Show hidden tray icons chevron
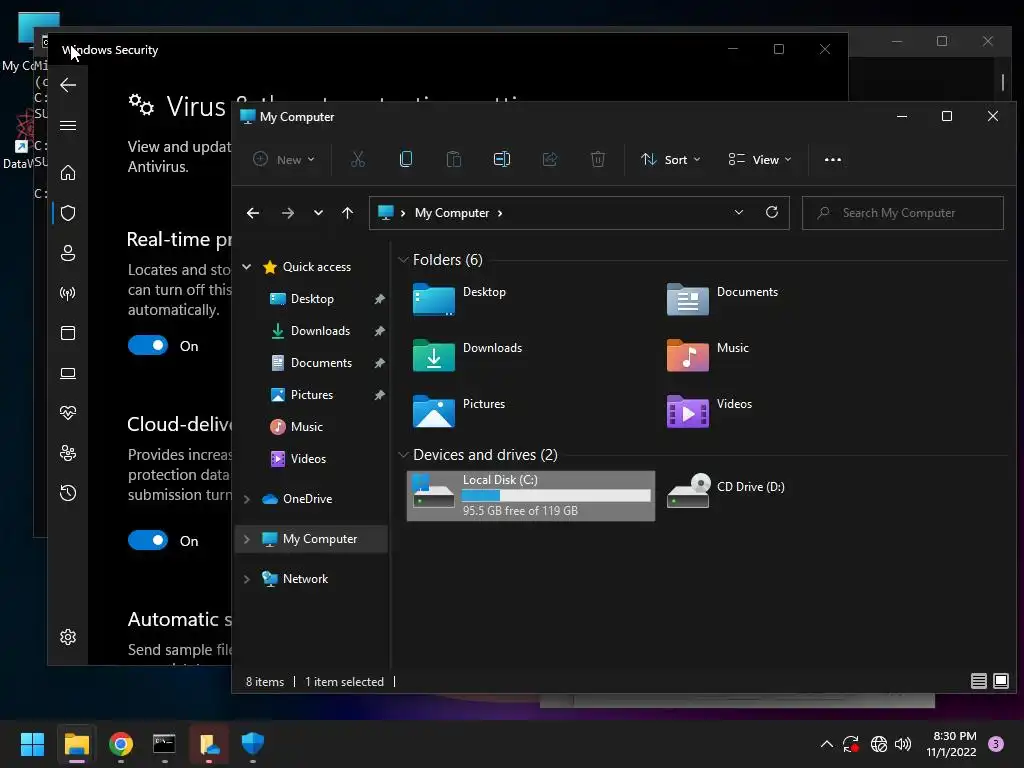Image resolution: width=1024 pixels, height=768 pixels. [x=826, y=744]
